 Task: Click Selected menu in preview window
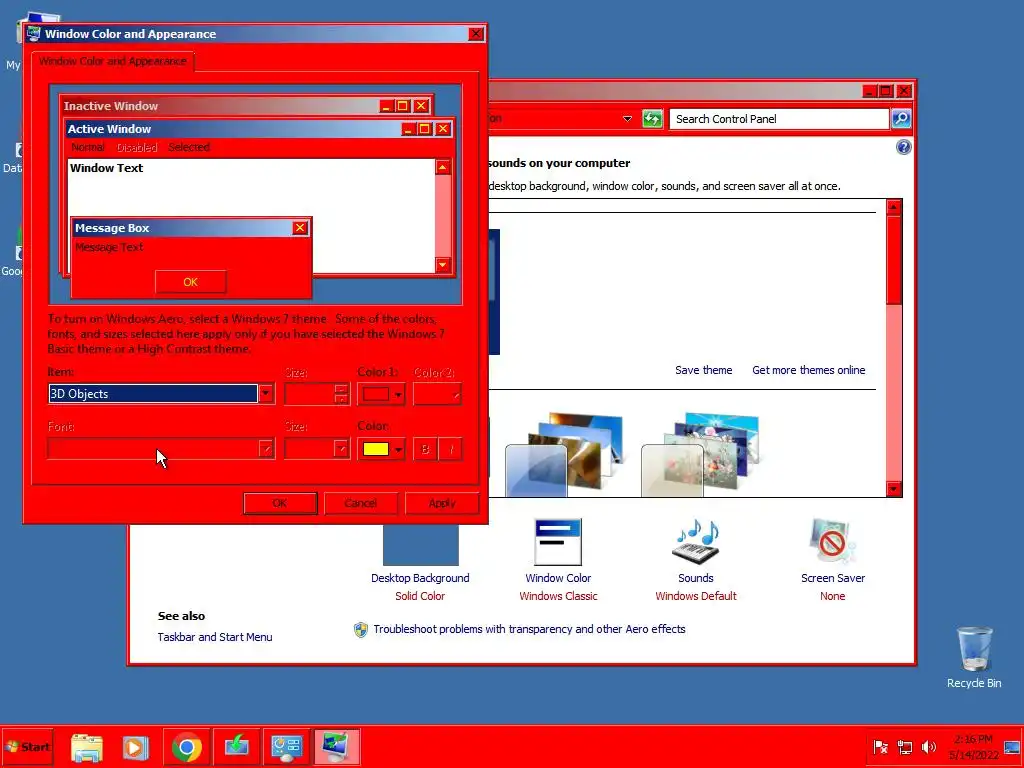[x=189, y=147]
